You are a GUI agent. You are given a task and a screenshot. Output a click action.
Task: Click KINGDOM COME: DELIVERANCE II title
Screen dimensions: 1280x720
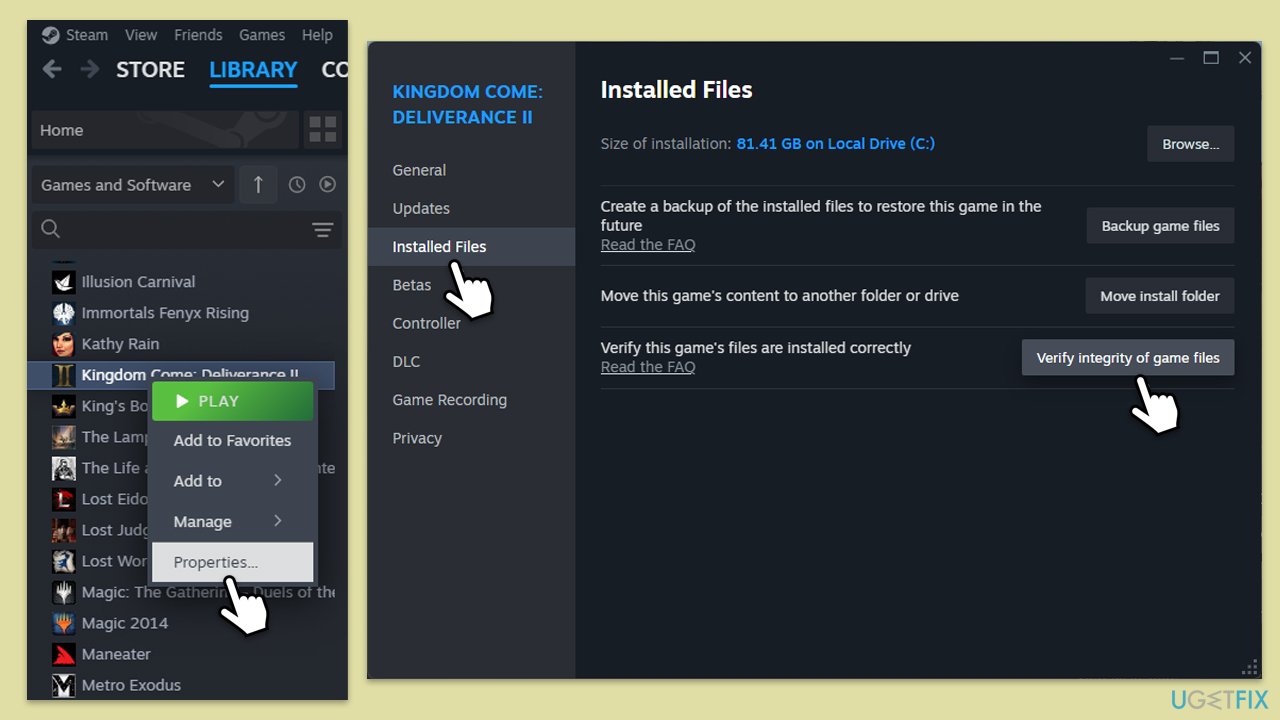468,104
